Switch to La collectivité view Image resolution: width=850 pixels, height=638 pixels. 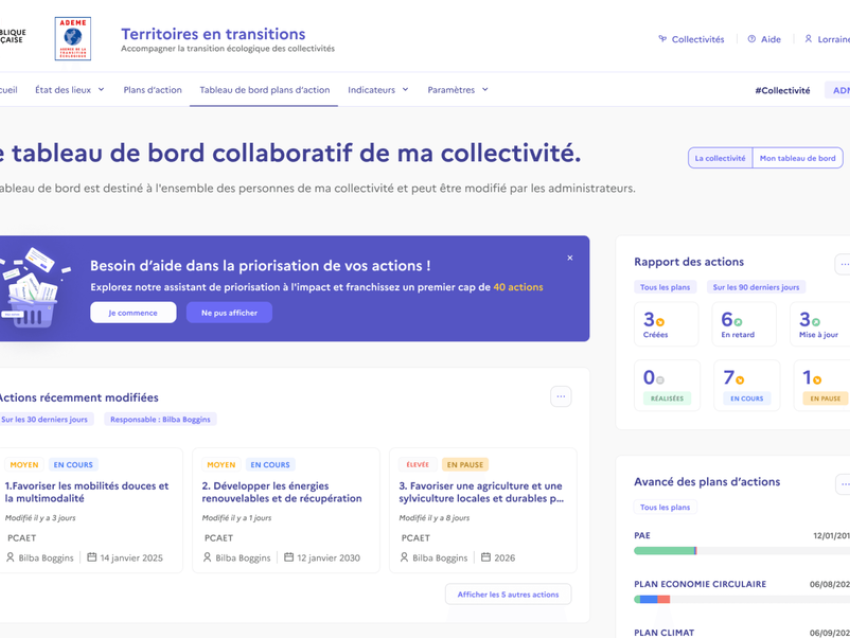point(719,158)
